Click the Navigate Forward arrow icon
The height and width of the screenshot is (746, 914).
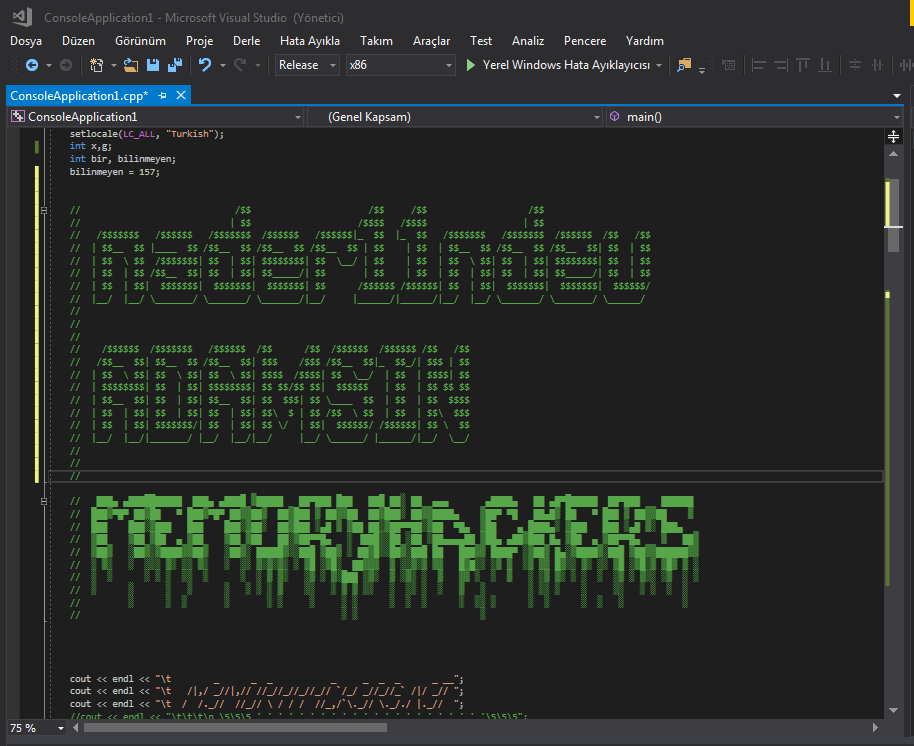[66, 65]
